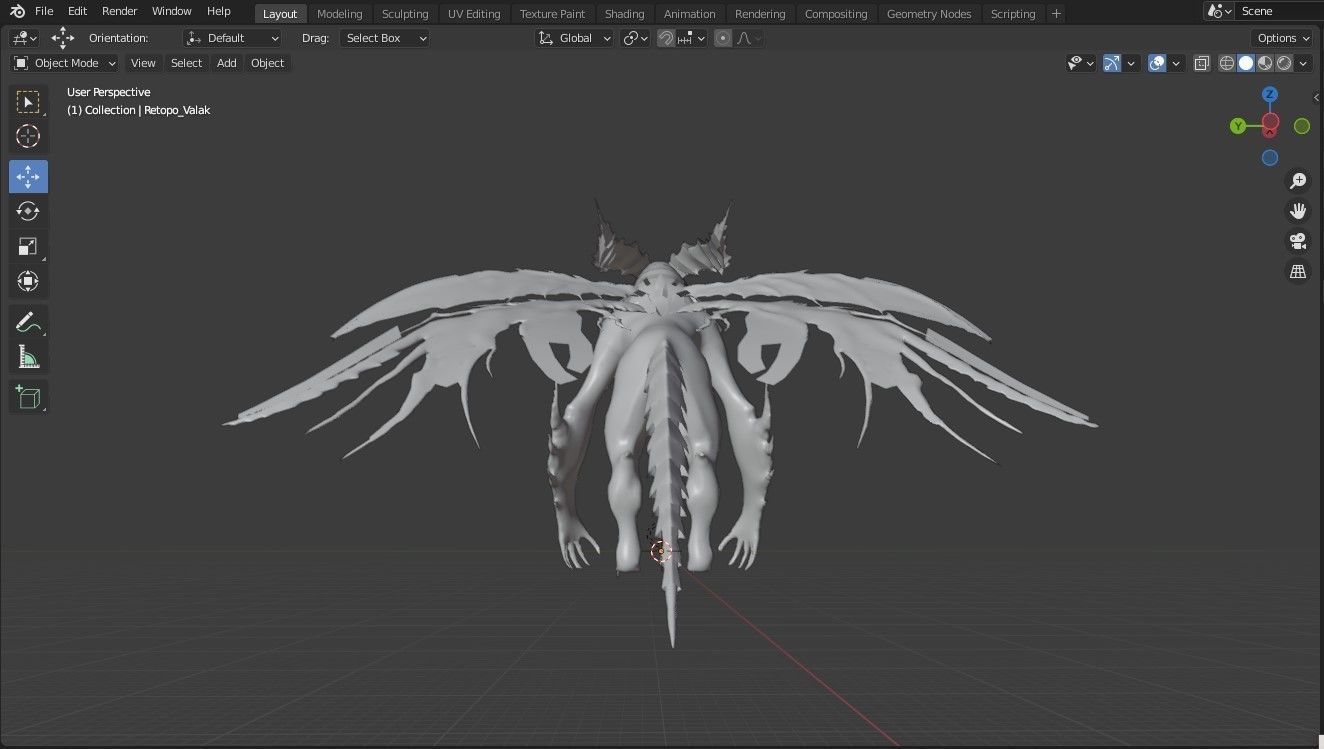Viewport: 1324px width, 749px height.
Task: Activate the 3D Cursor tool
Action: 28,136
